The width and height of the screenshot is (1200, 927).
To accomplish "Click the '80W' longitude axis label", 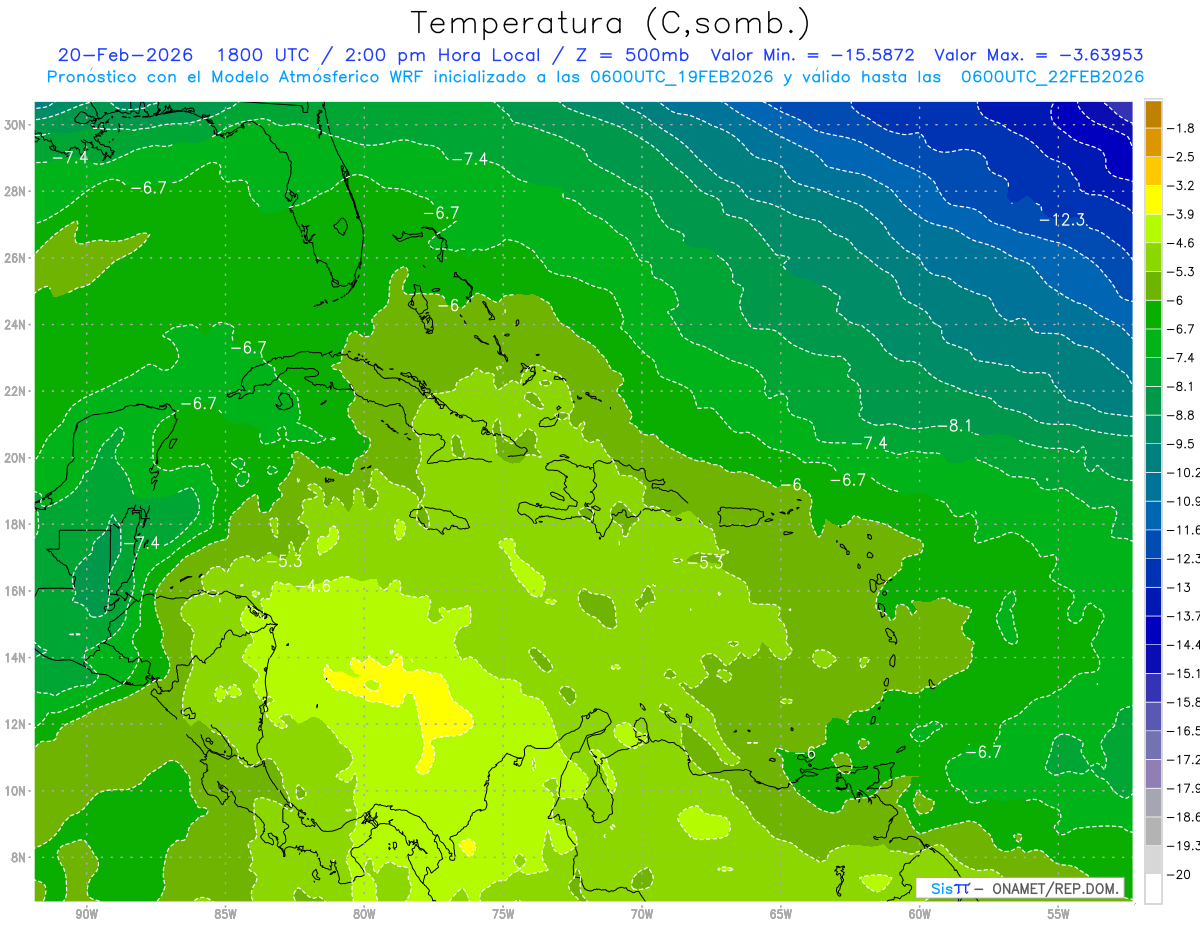I will (x=364, y=914).
